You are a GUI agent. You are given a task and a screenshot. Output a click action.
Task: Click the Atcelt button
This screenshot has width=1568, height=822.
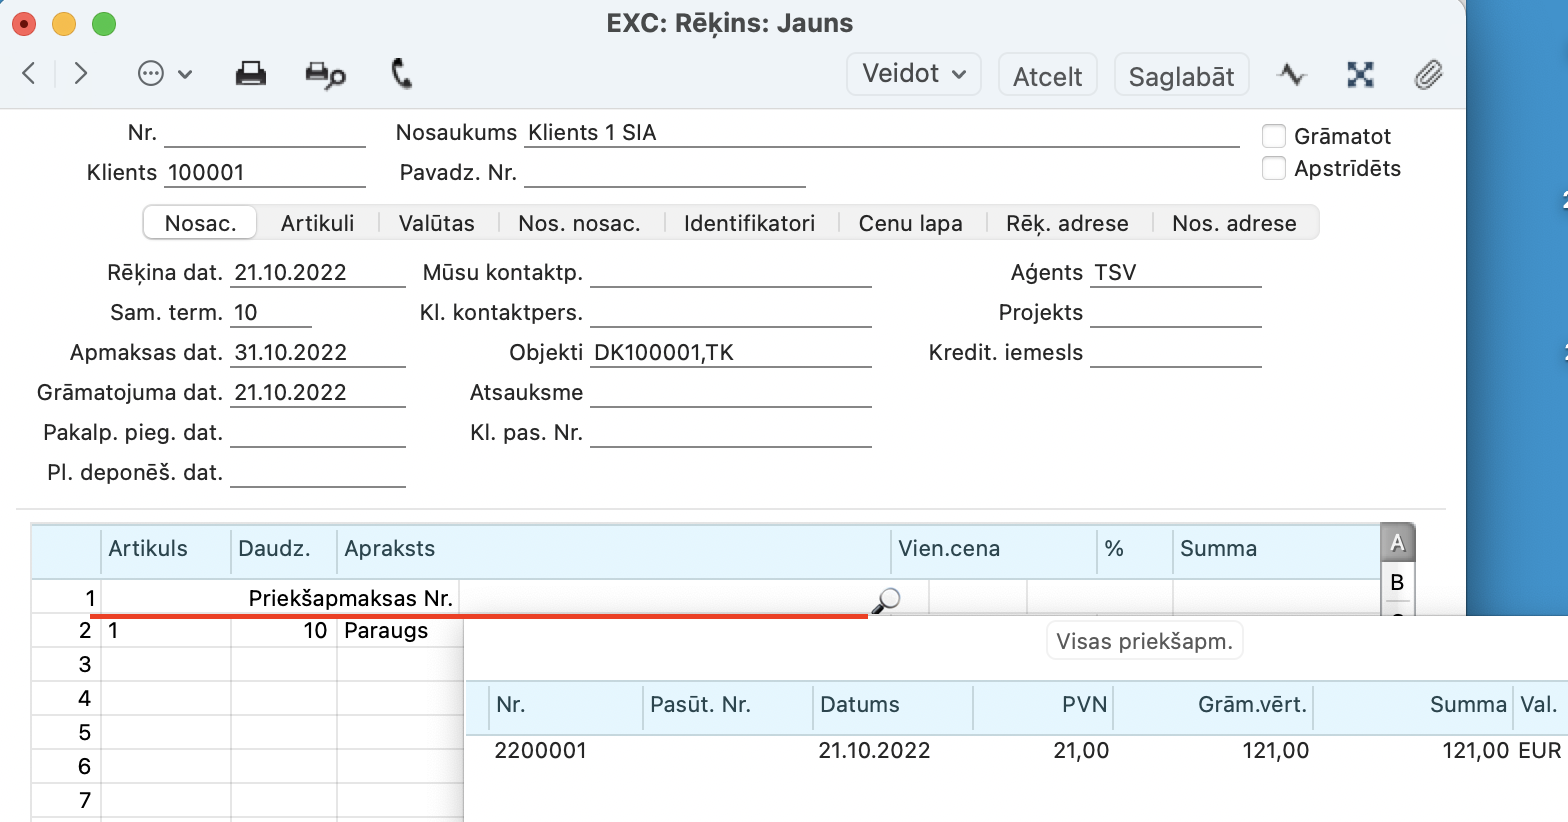coord(1047,76)
